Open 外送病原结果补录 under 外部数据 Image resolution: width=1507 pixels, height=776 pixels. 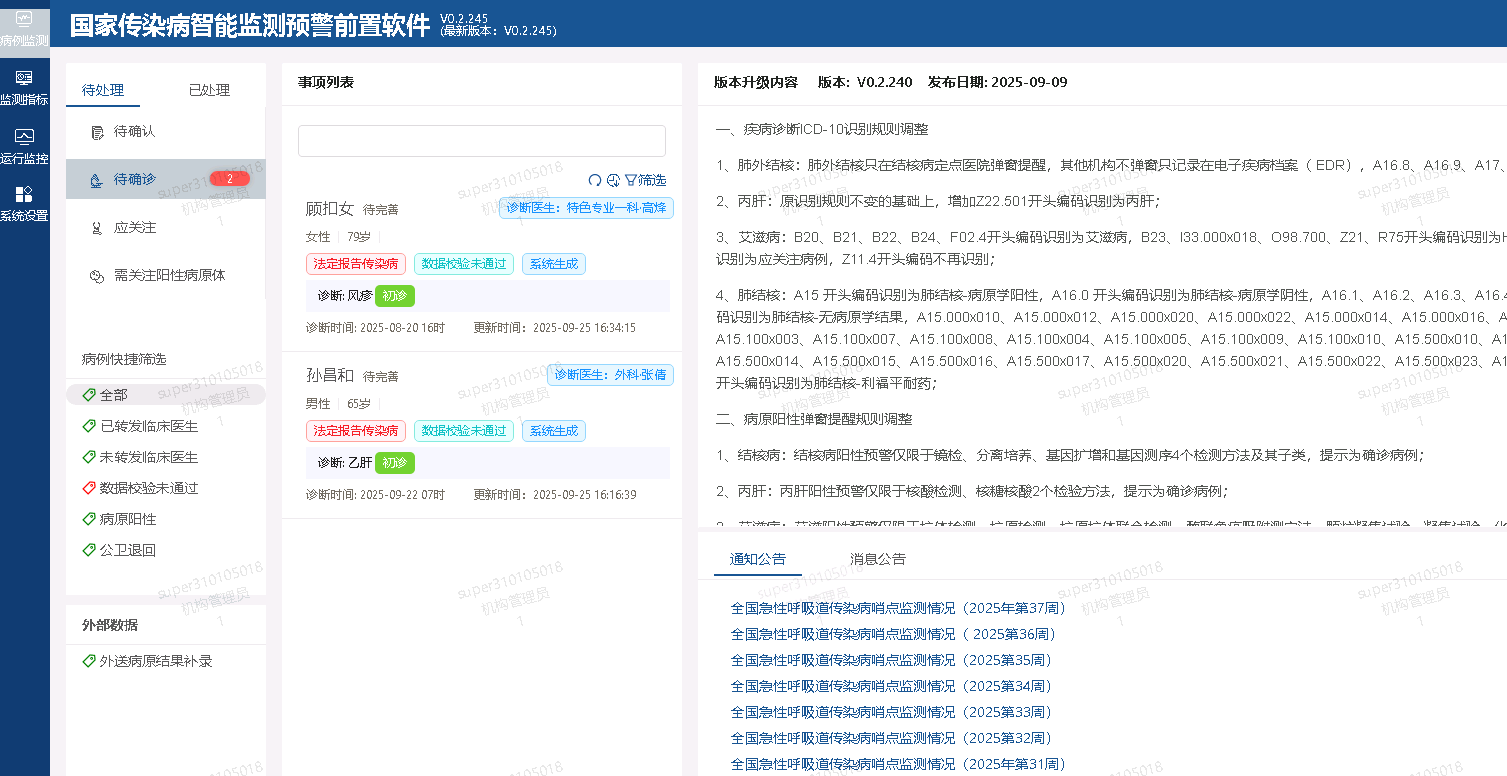147,661
